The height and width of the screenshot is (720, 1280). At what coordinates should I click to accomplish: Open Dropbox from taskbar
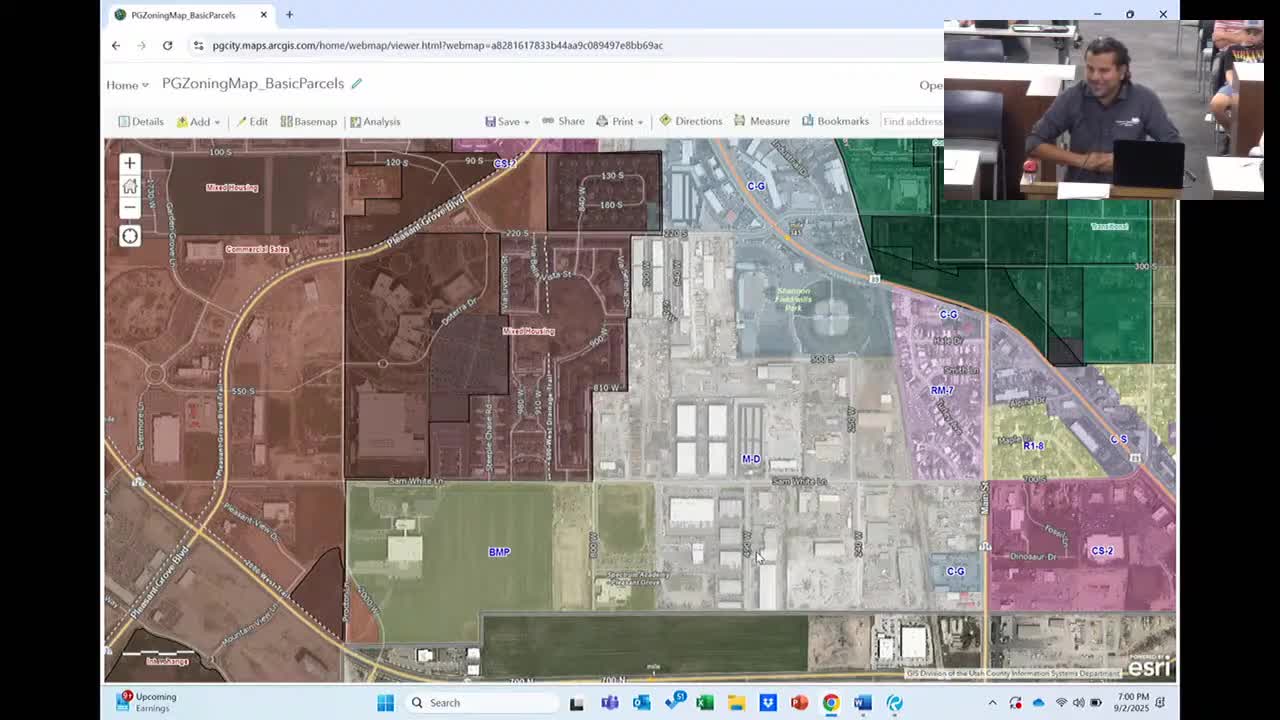(x=768, y=703)
